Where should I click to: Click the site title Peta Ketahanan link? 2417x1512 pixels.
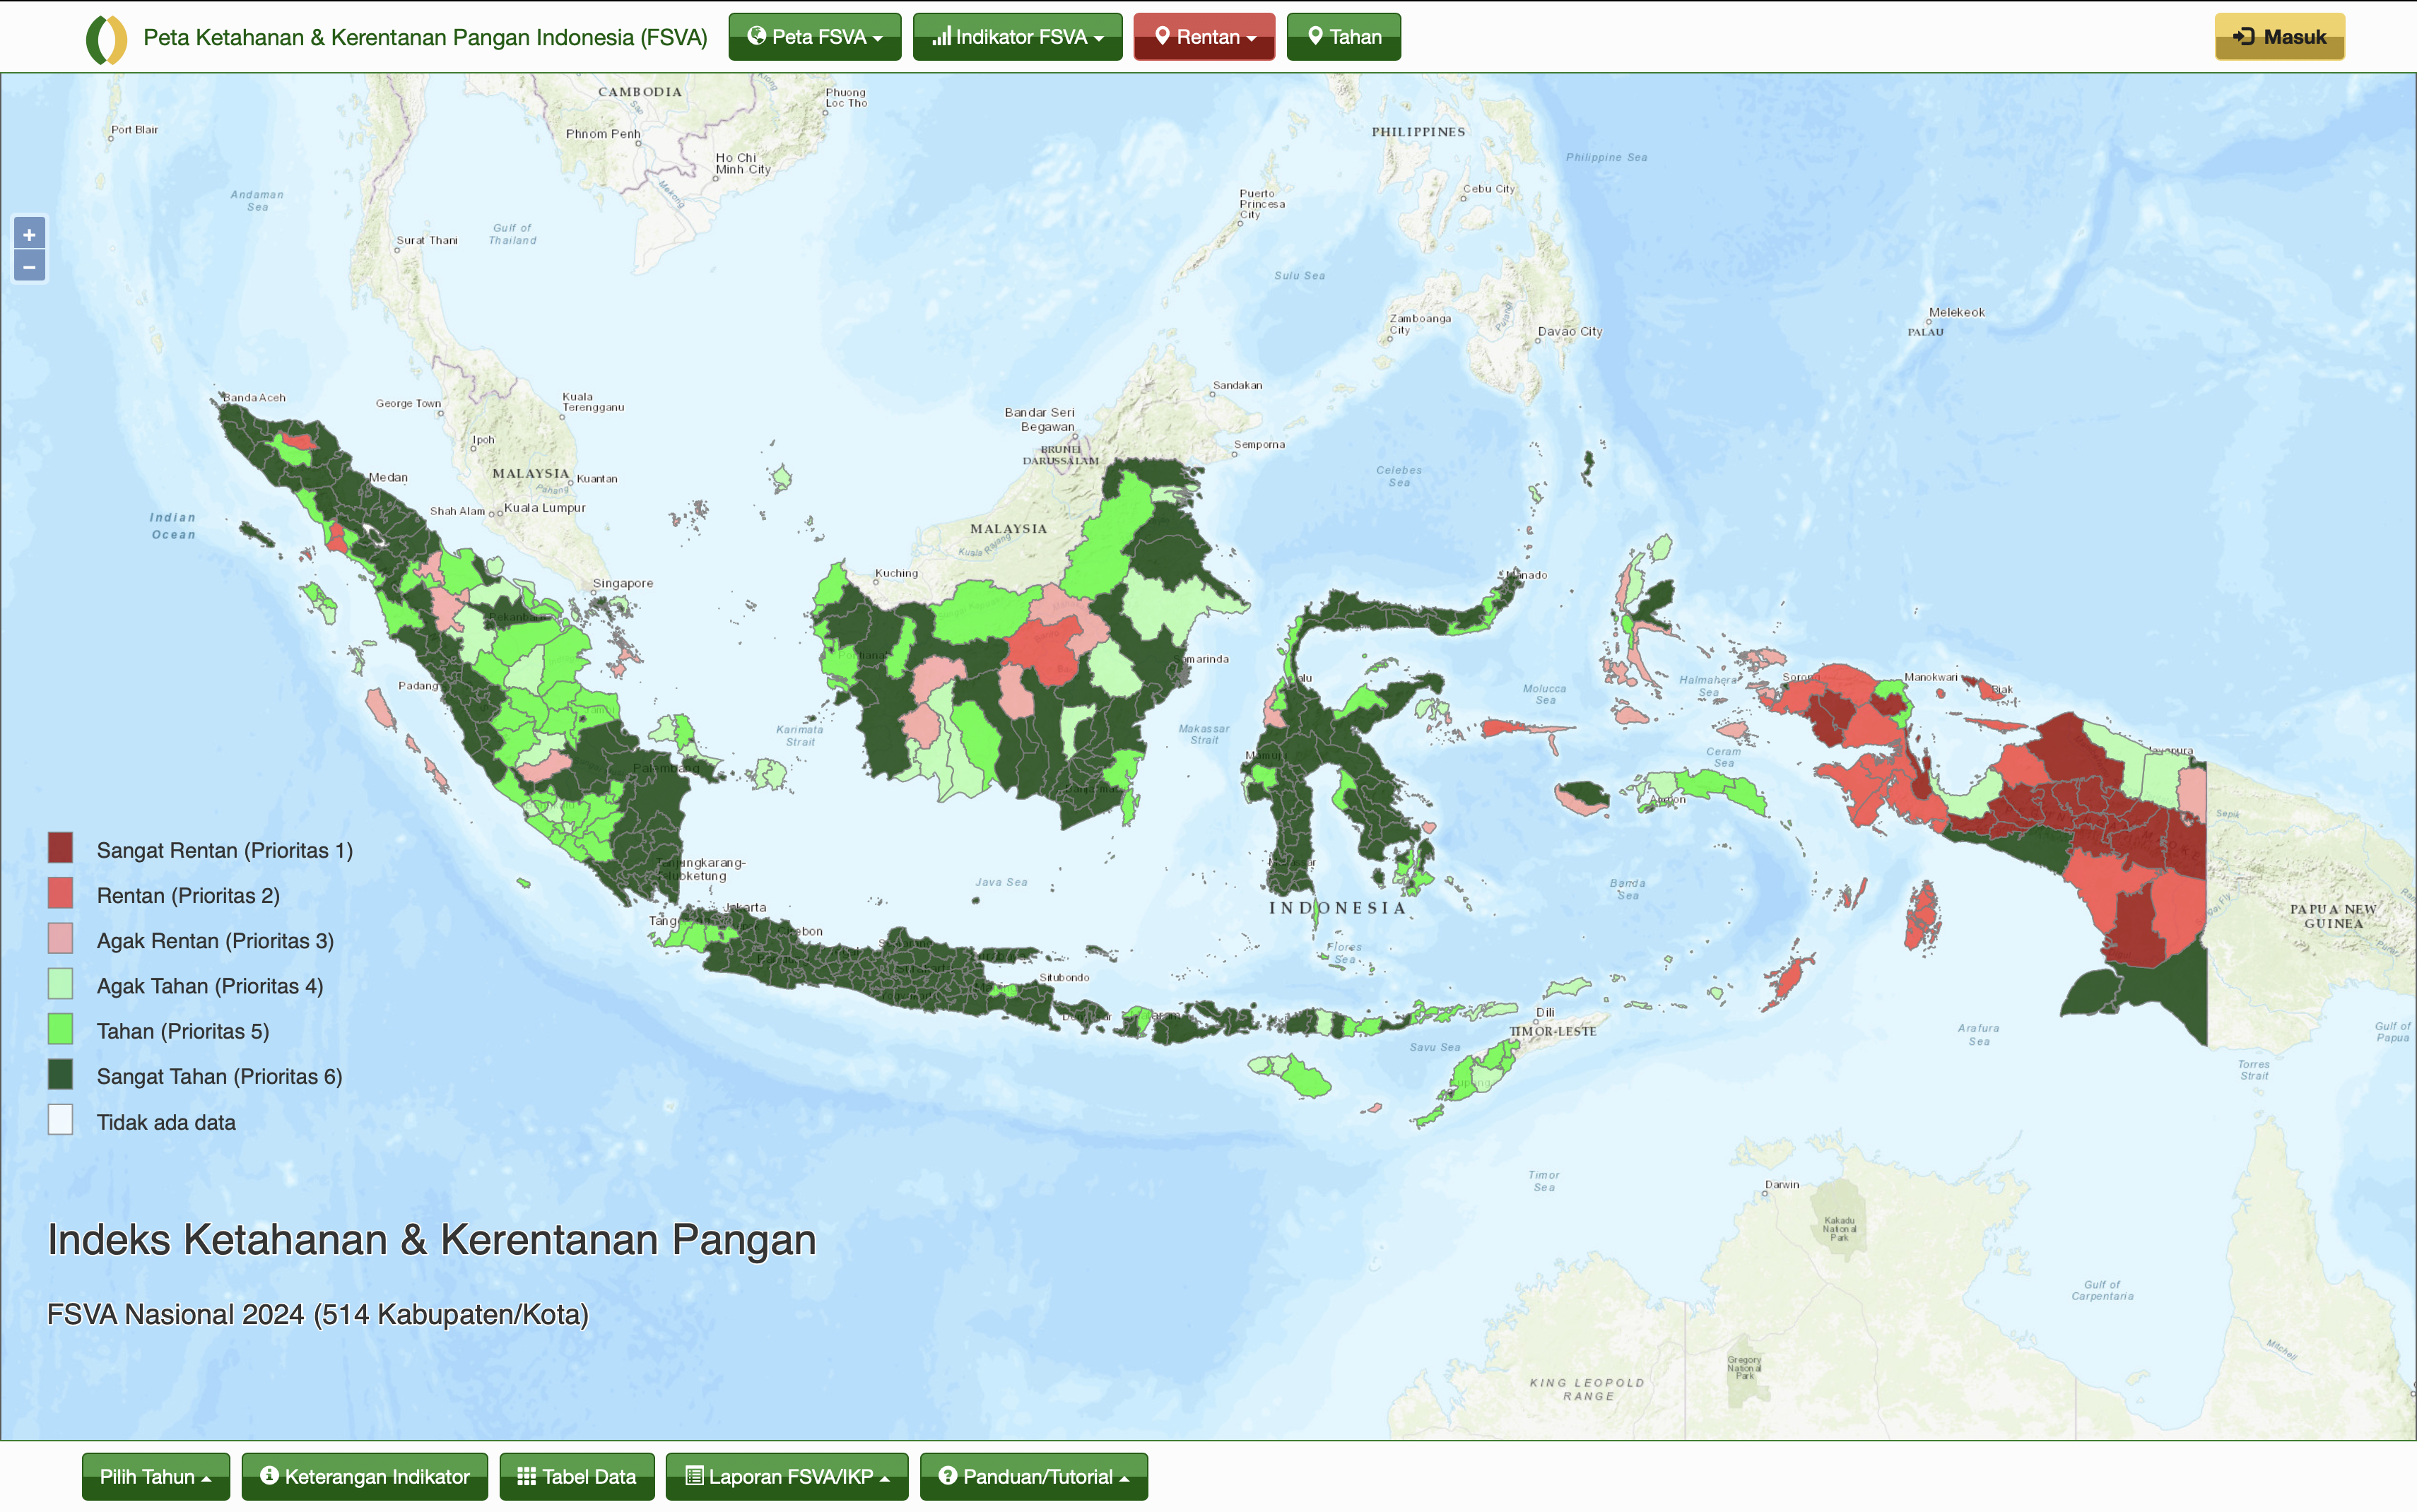425,38
